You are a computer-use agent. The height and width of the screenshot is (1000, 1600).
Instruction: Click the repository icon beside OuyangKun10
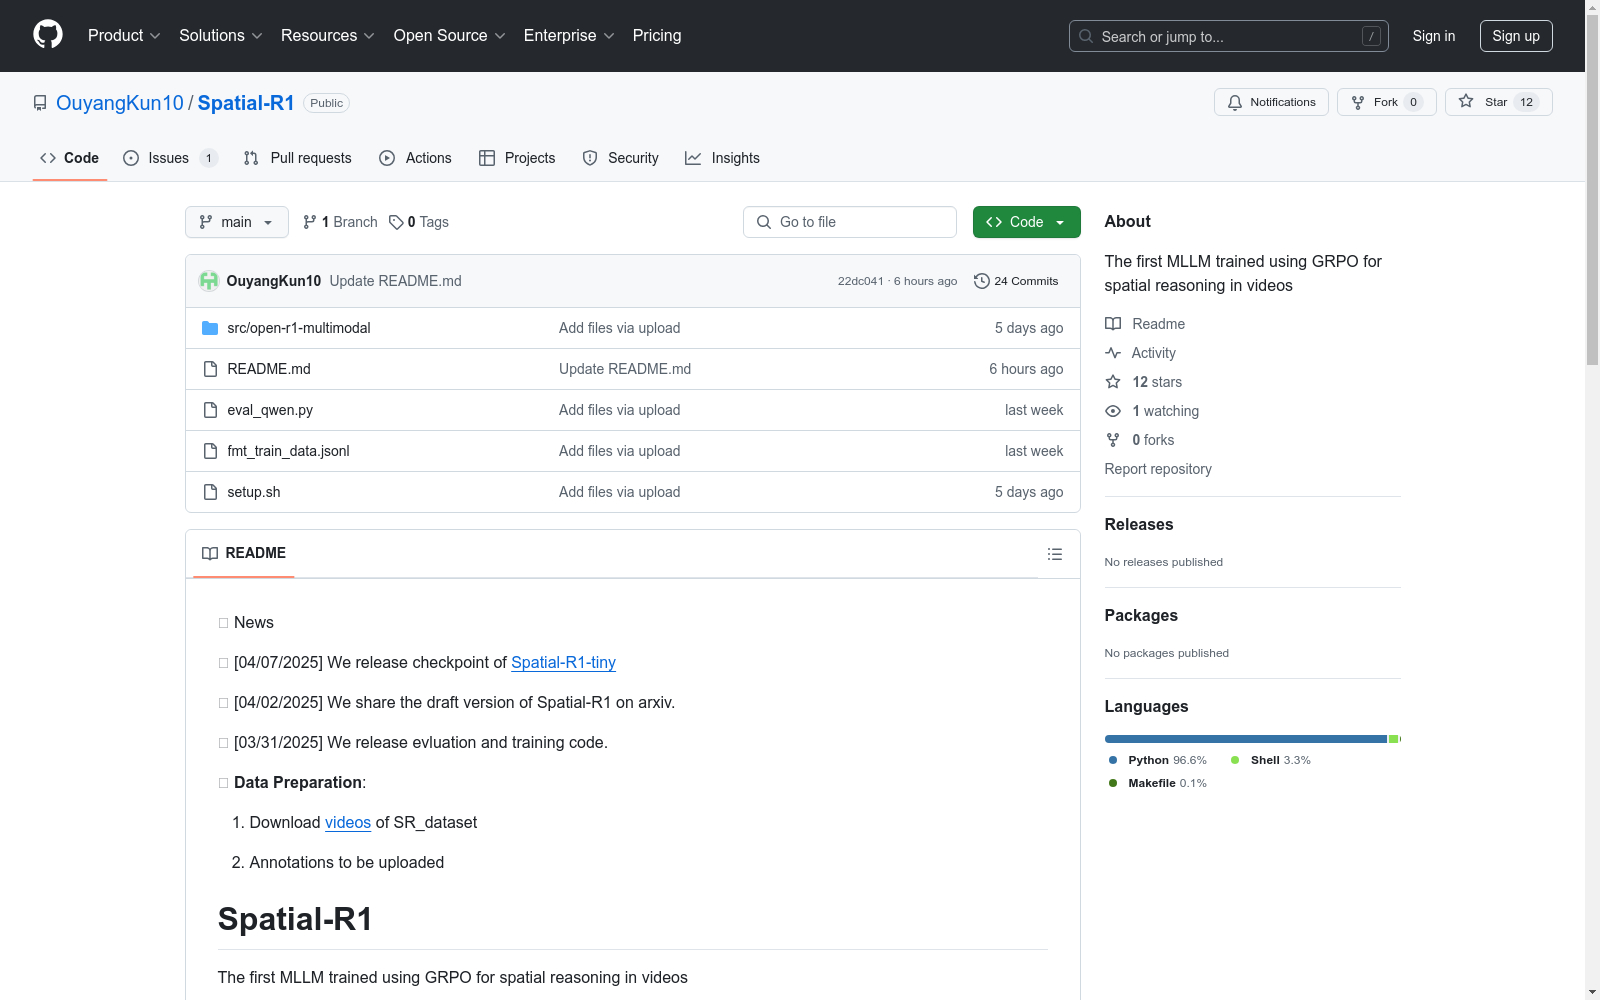point(40,103)
